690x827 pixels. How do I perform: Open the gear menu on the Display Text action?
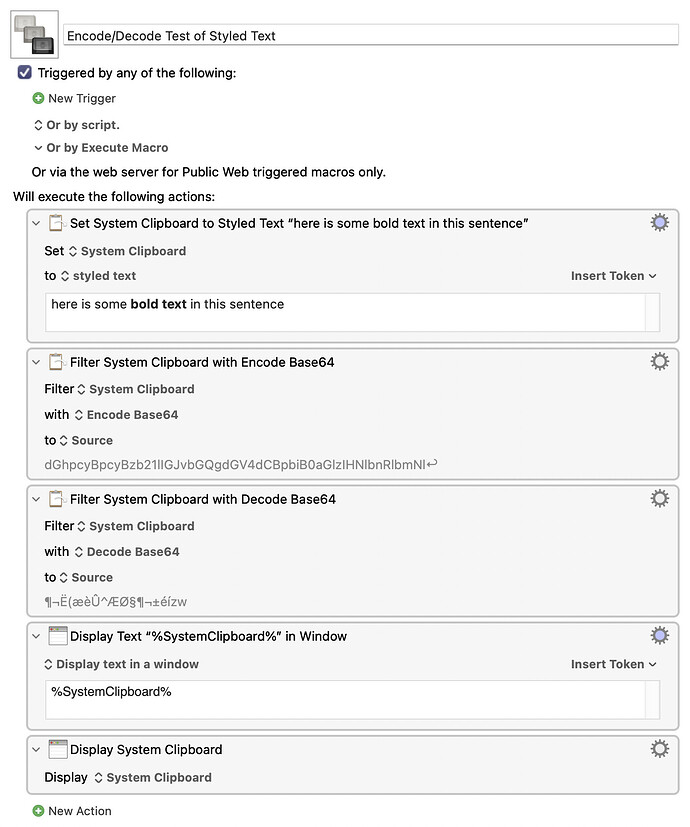[x=659, y=635]
